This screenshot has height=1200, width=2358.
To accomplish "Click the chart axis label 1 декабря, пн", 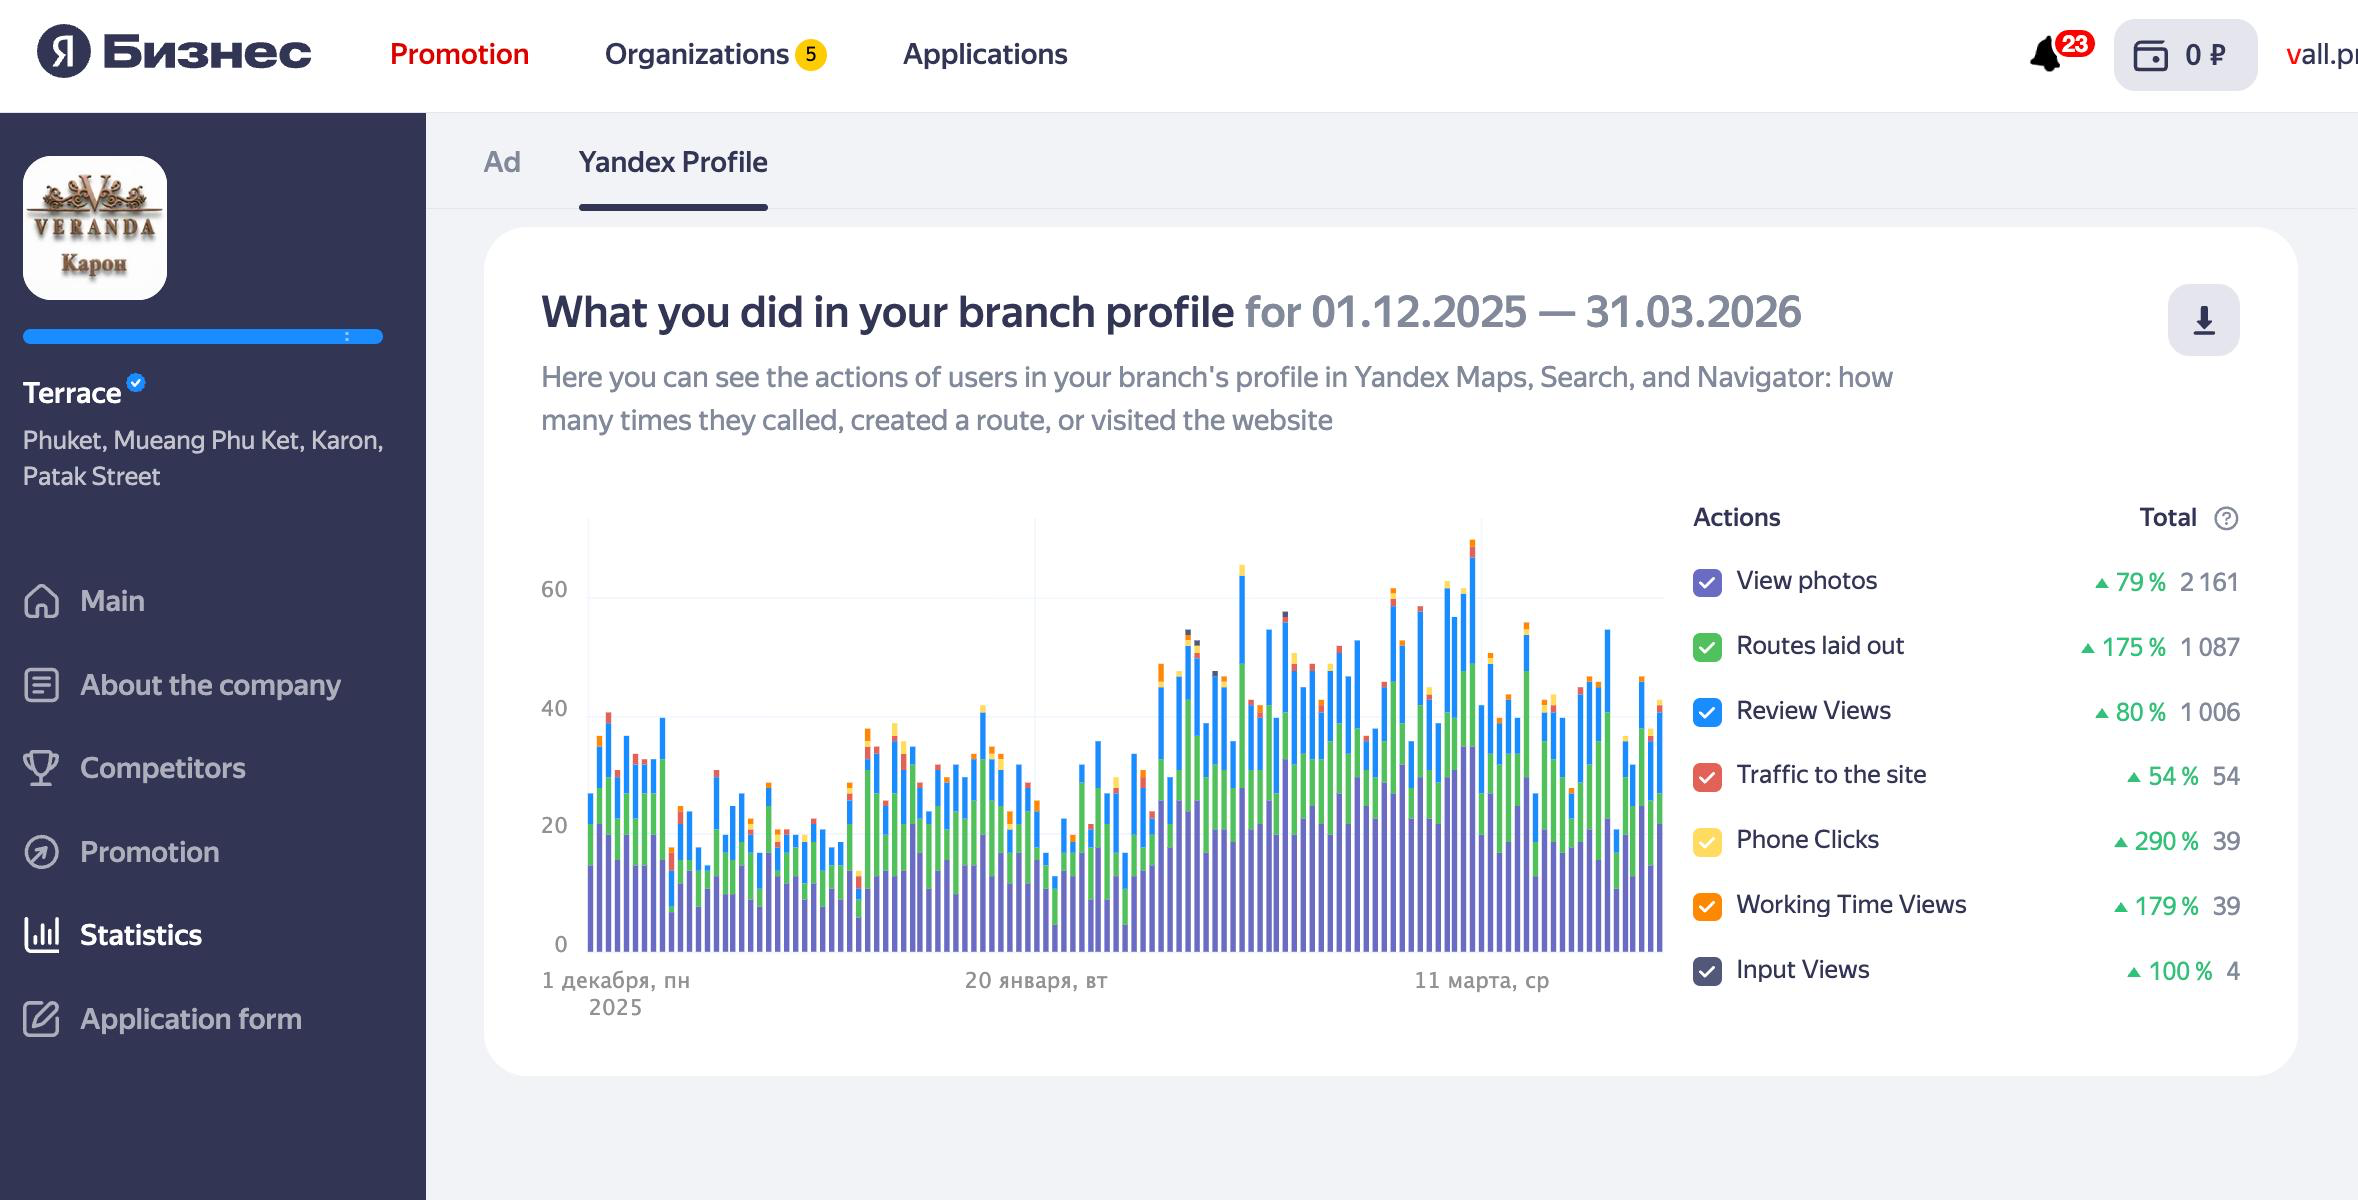I will [x=616, y=981].
